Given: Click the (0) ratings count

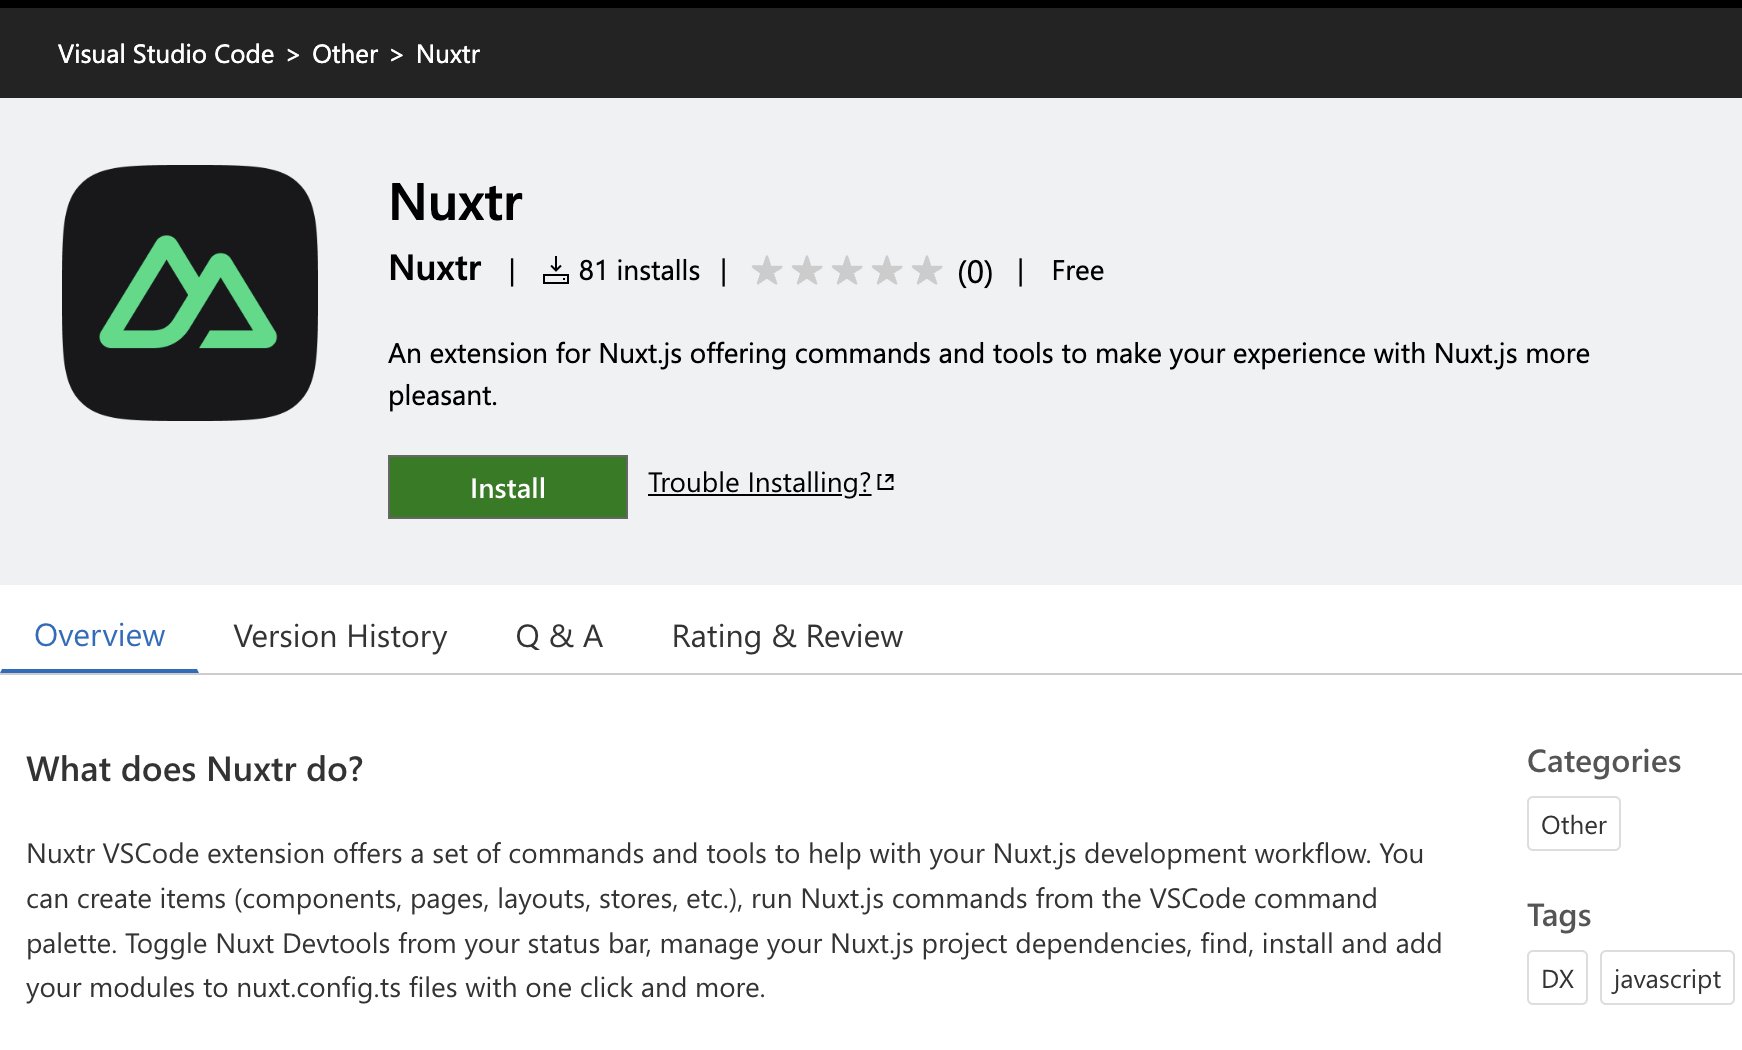Looking at the screenshot, I should coord(975,270).
